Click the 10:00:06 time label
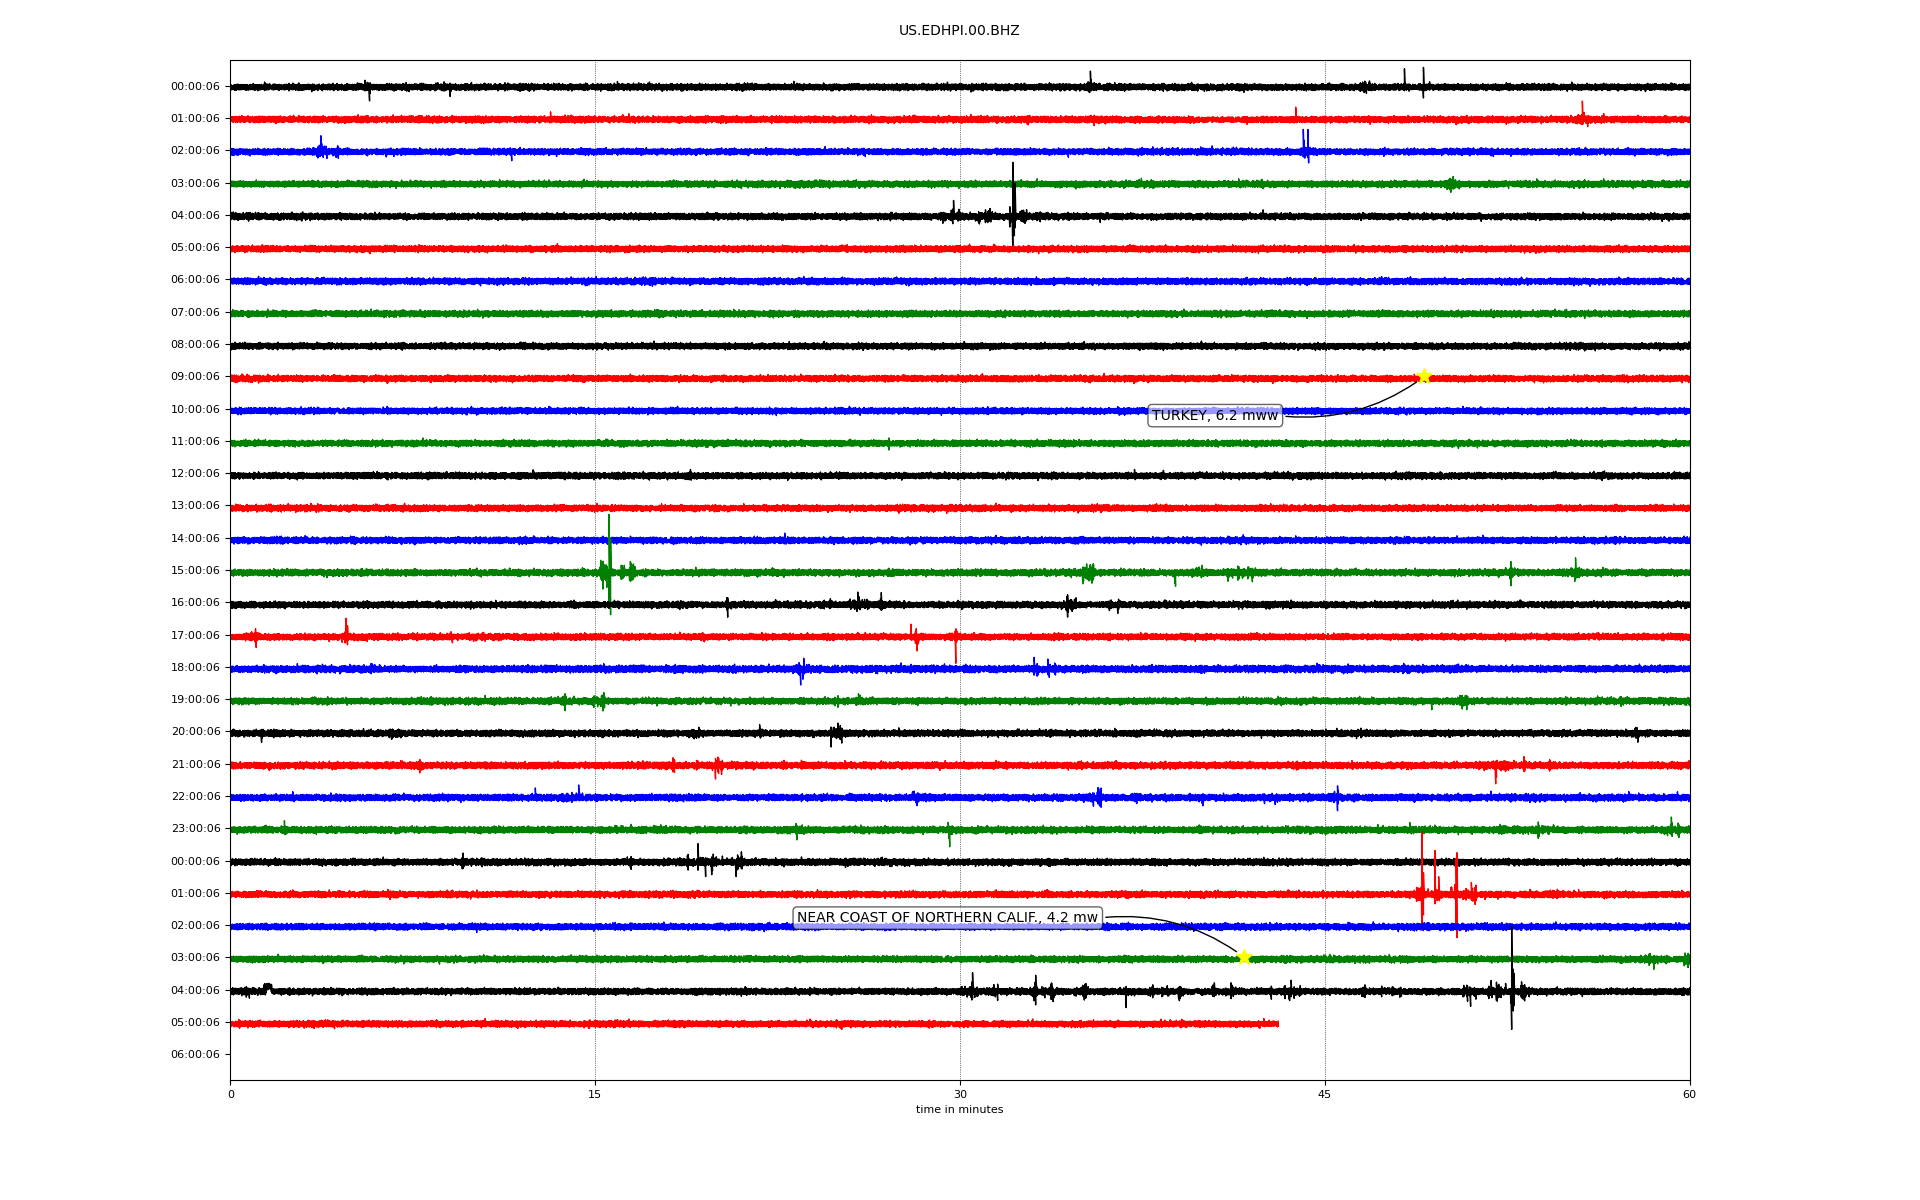Screen dimensions: 1920x1200 [x=195, y=410]
